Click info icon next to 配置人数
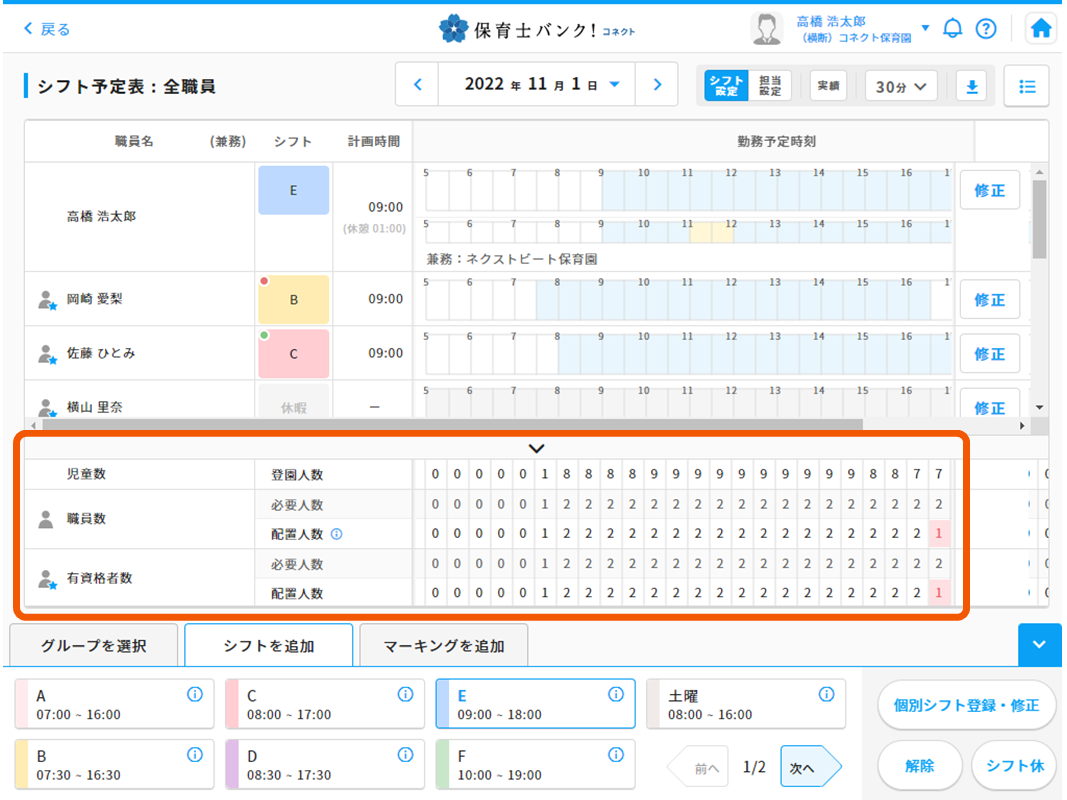Viewport: 1067px width, 800px height. point(336,535)
